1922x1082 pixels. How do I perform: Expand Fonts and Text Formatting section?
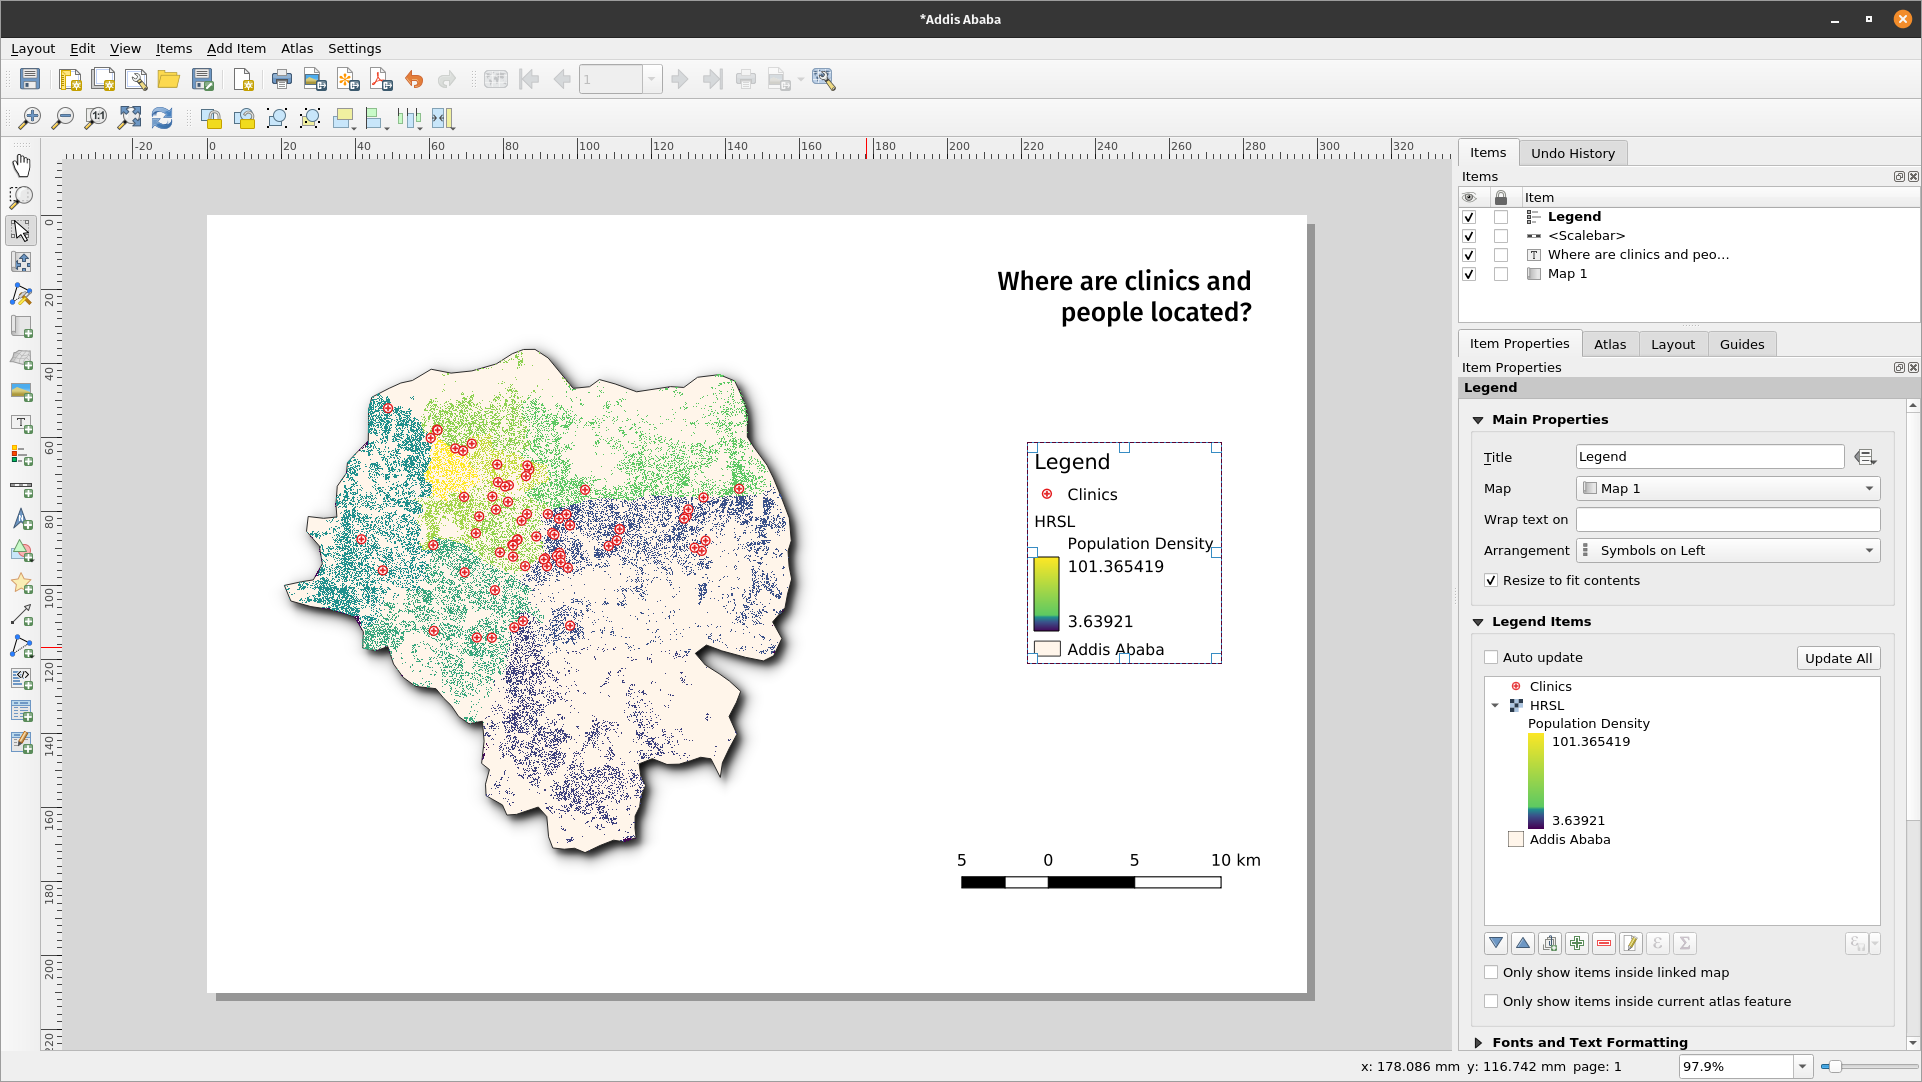point(1478,1042)
